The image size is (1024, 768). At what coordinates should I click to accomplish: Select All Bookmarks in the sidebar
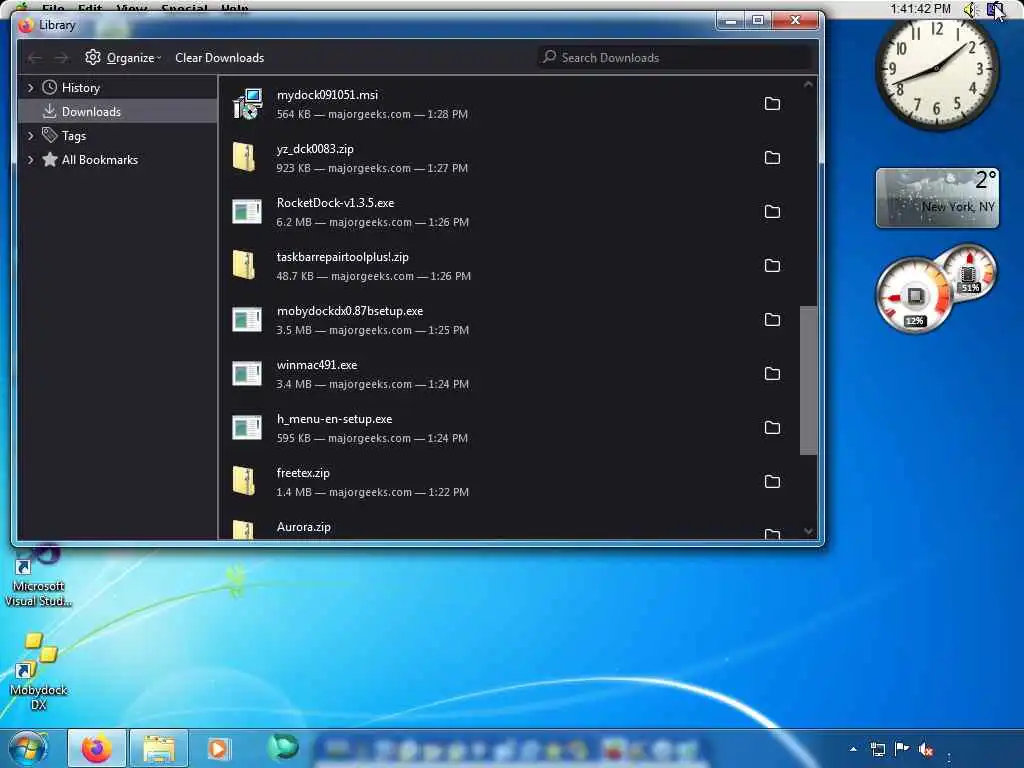tap(100, 160)
